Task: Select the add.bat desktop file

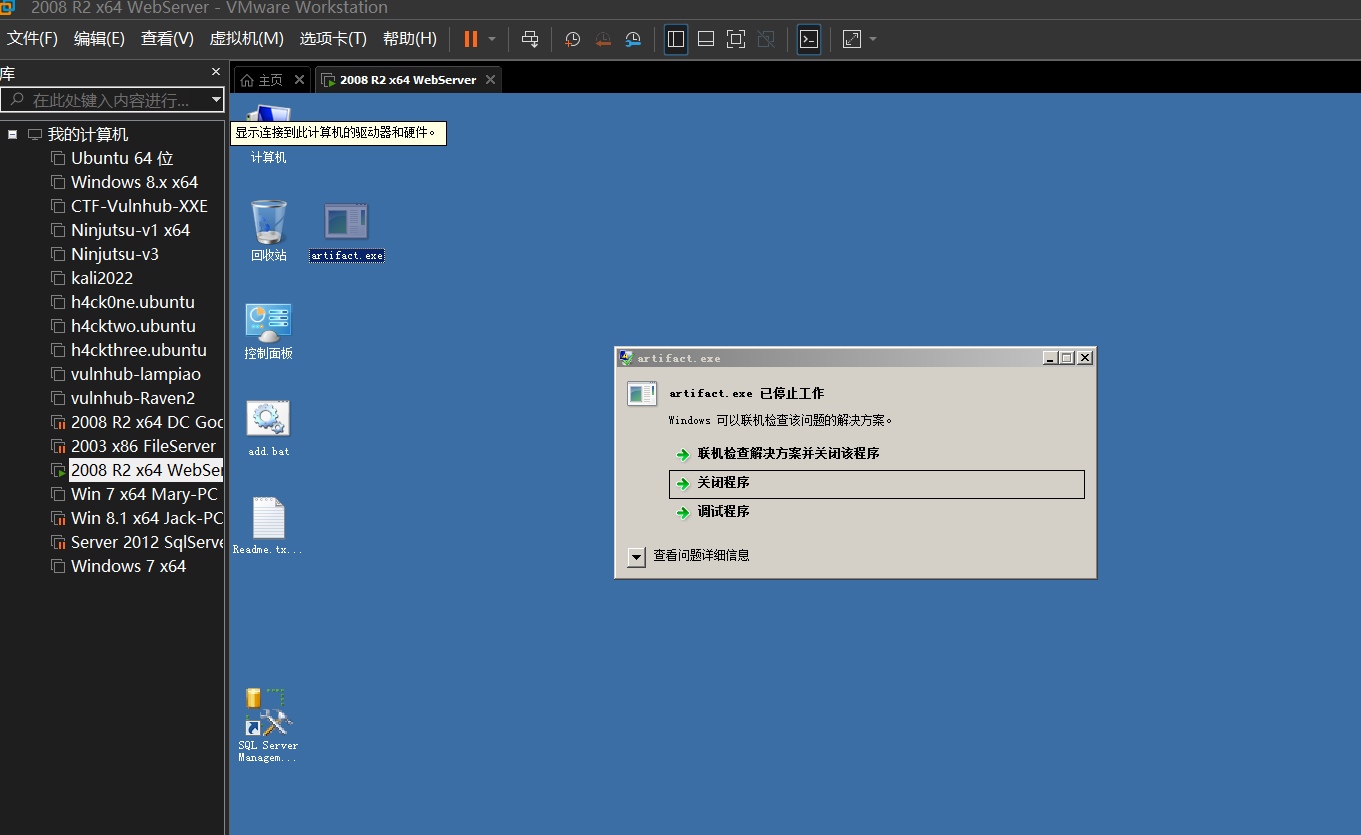Action: [x=268, y=428]
